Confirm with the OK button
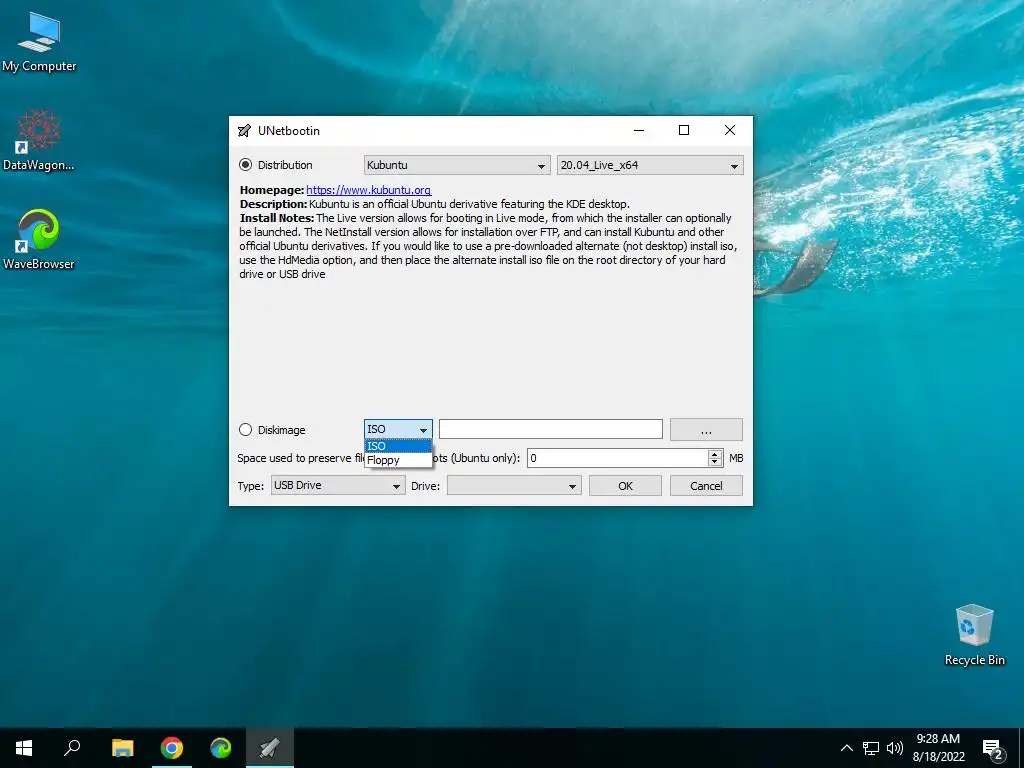Image resolution: width=1024 pixels, height=768 pixels. 625,486
